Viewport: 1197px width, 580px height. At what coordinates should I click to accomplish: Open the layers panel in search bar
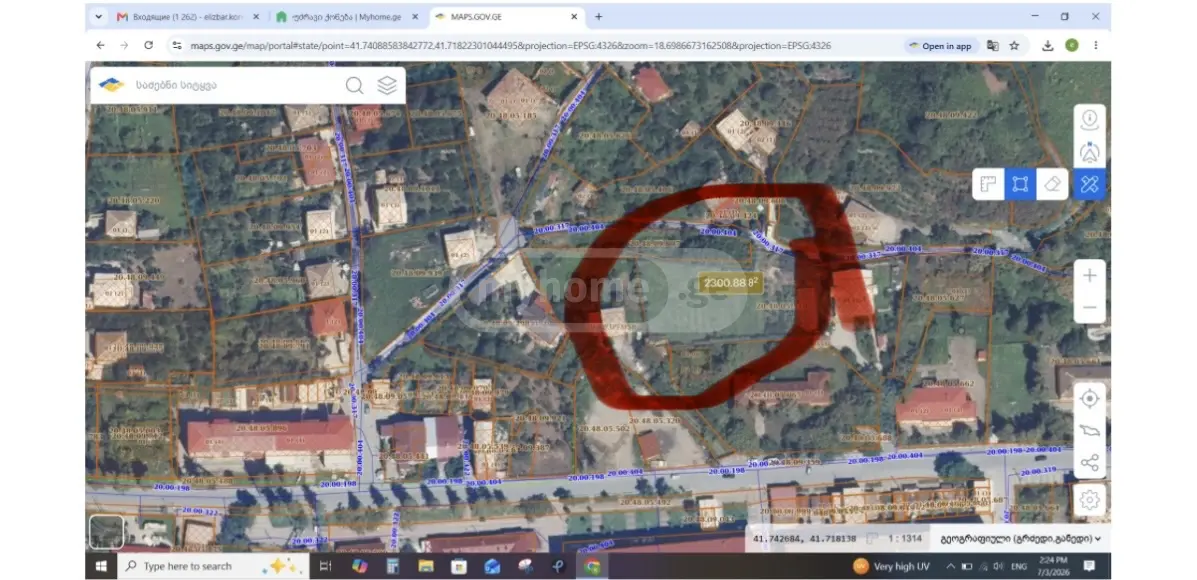point(387,85)
